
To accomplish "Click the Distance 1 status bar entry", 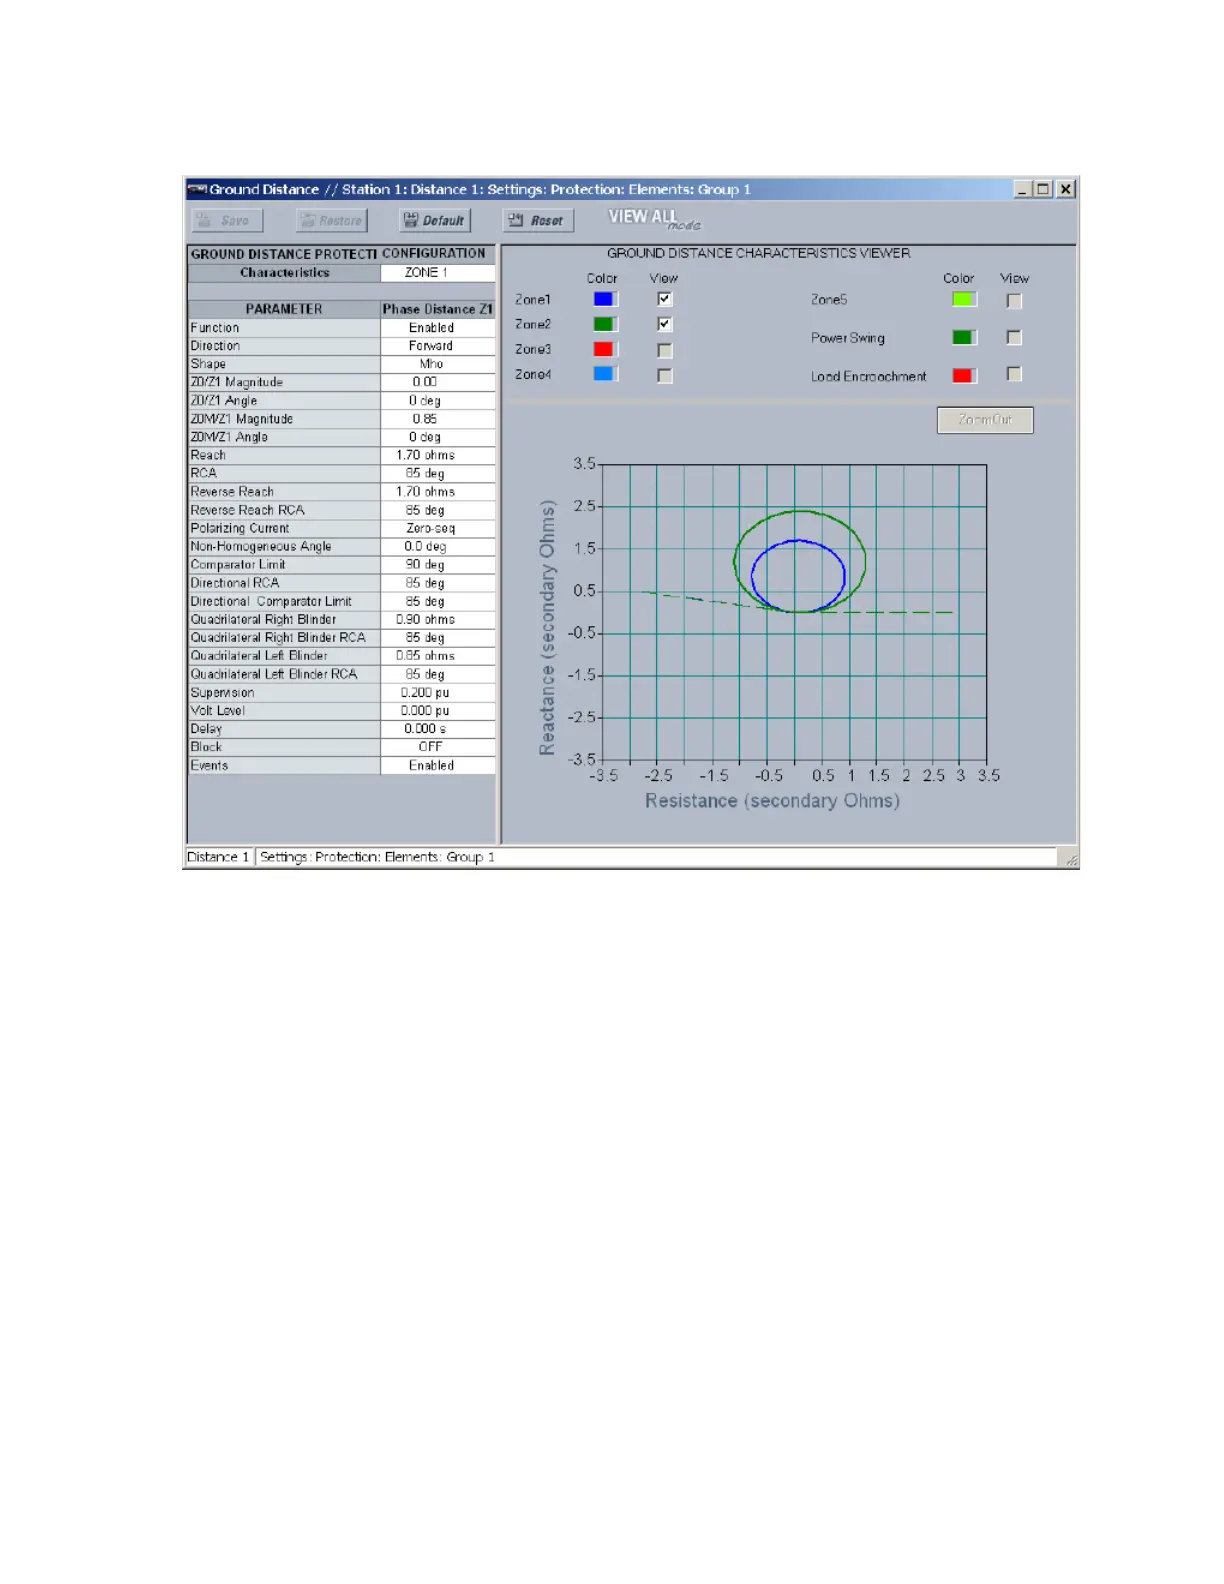I will [218, 857].
